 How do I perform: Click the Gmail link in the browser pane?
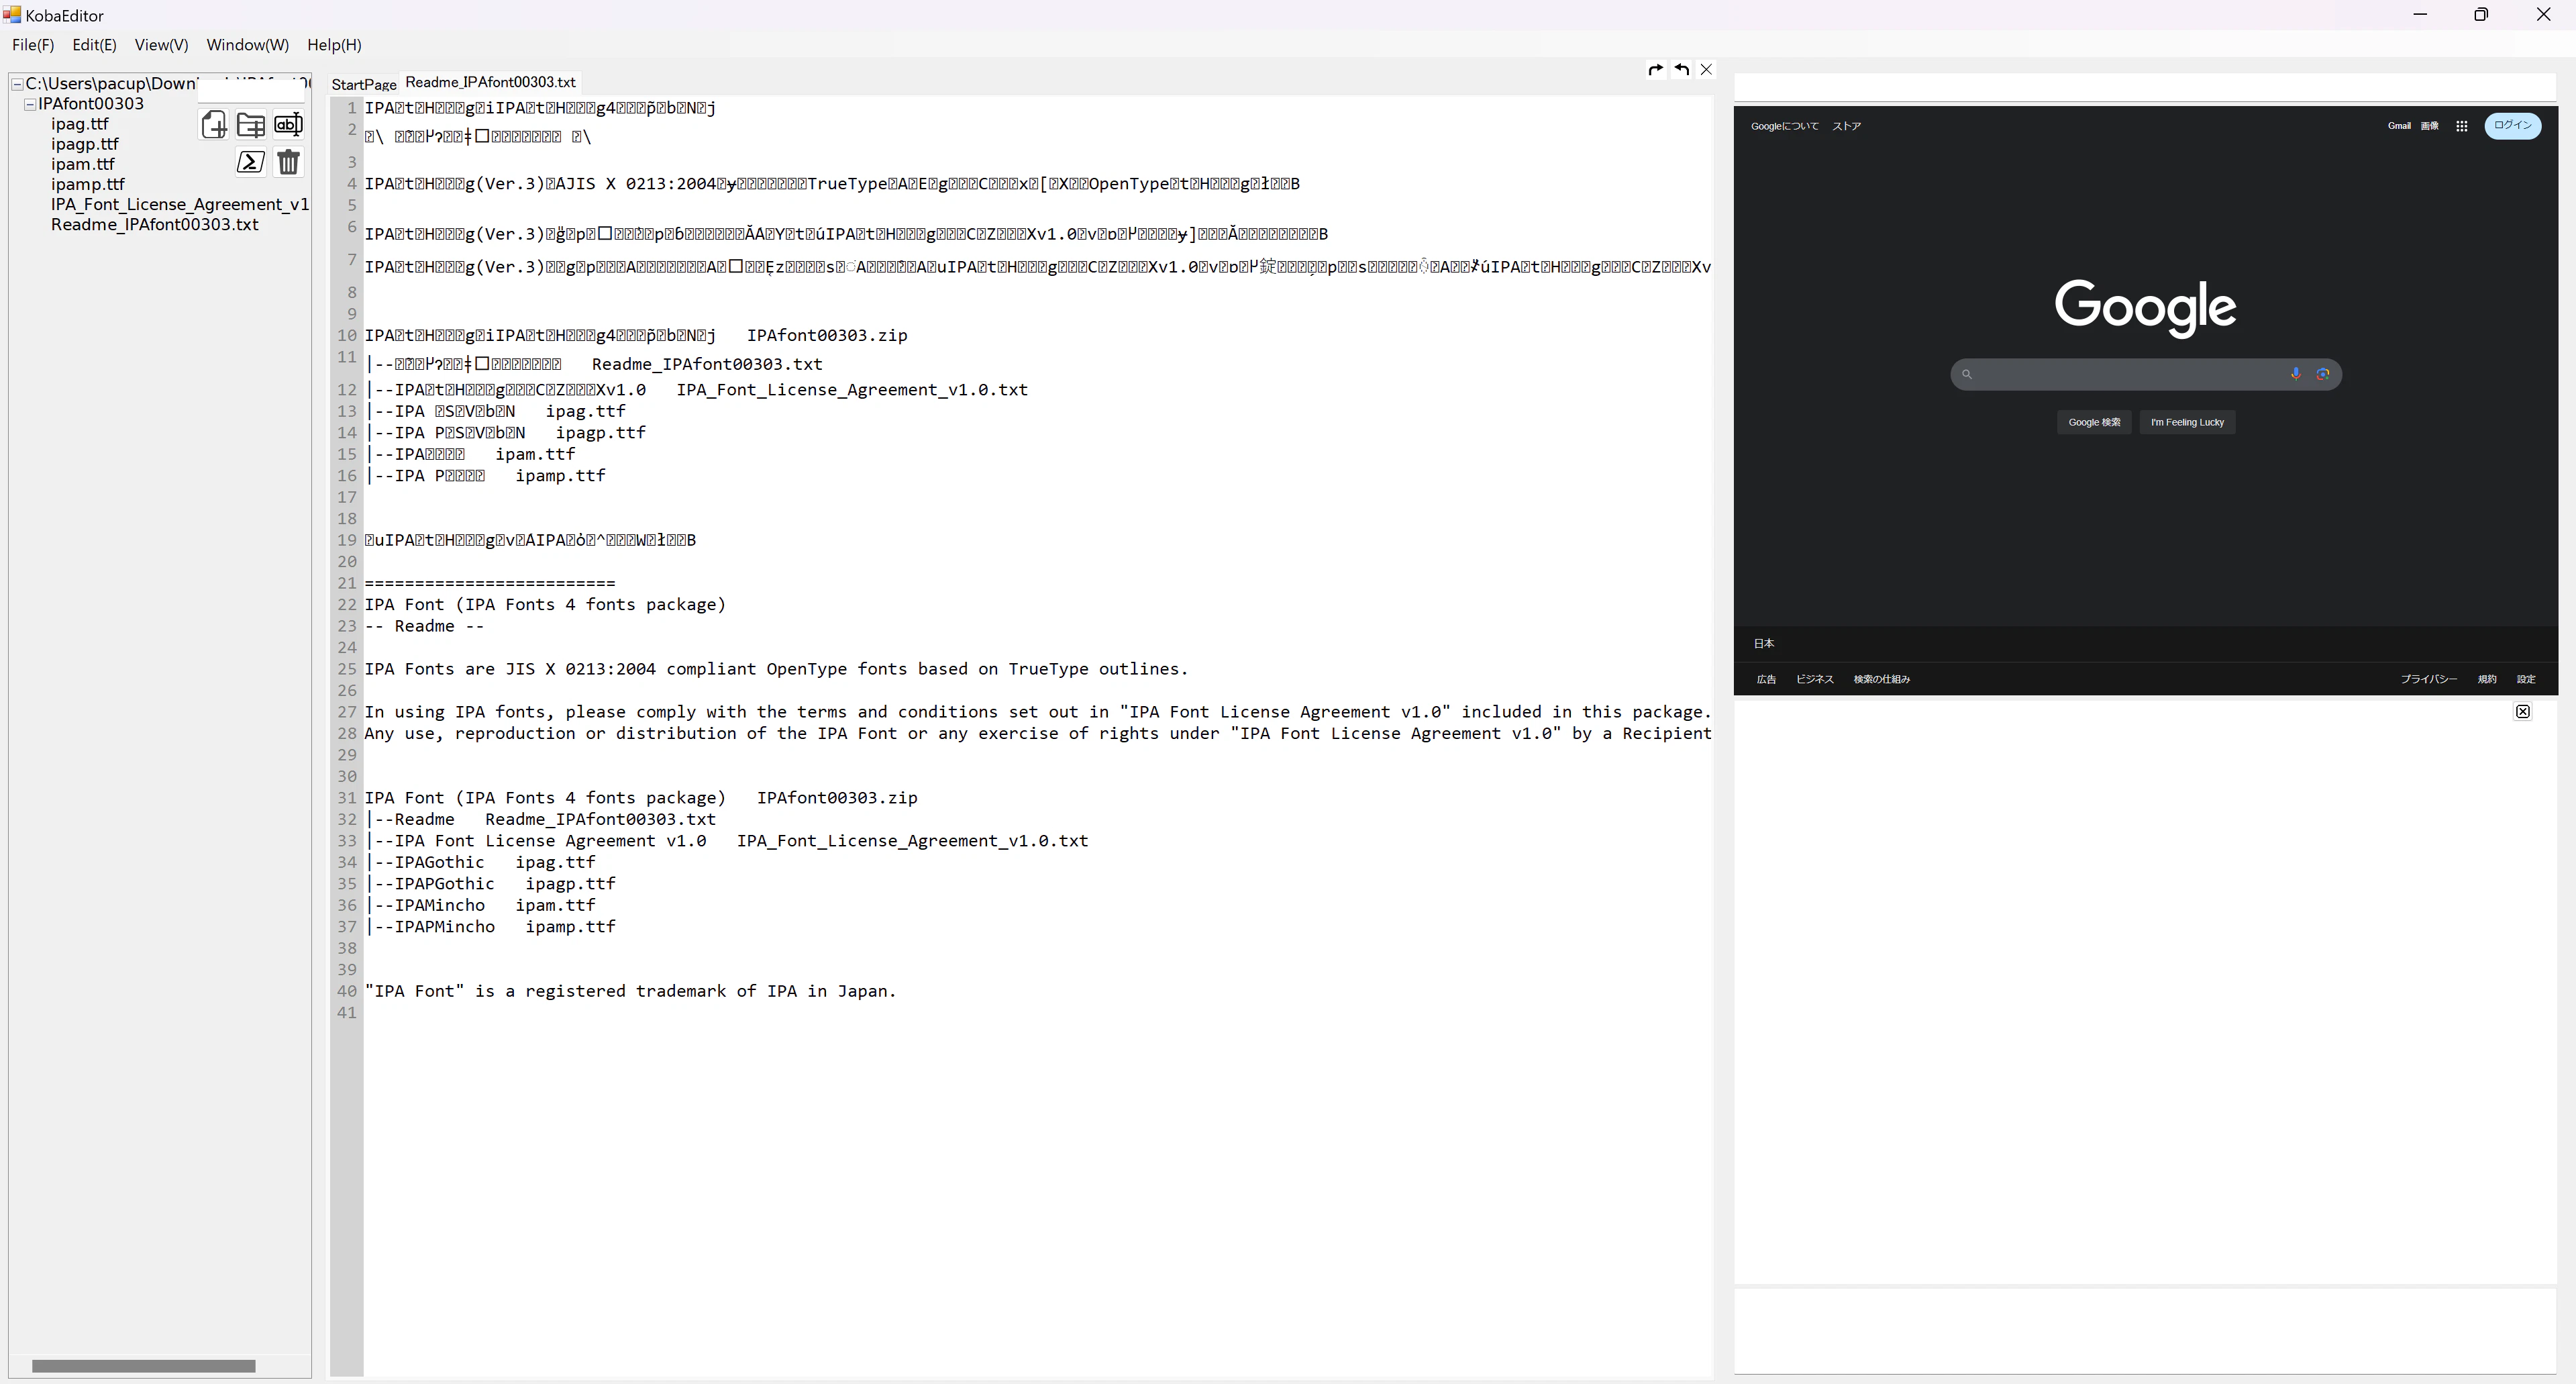2399,126
